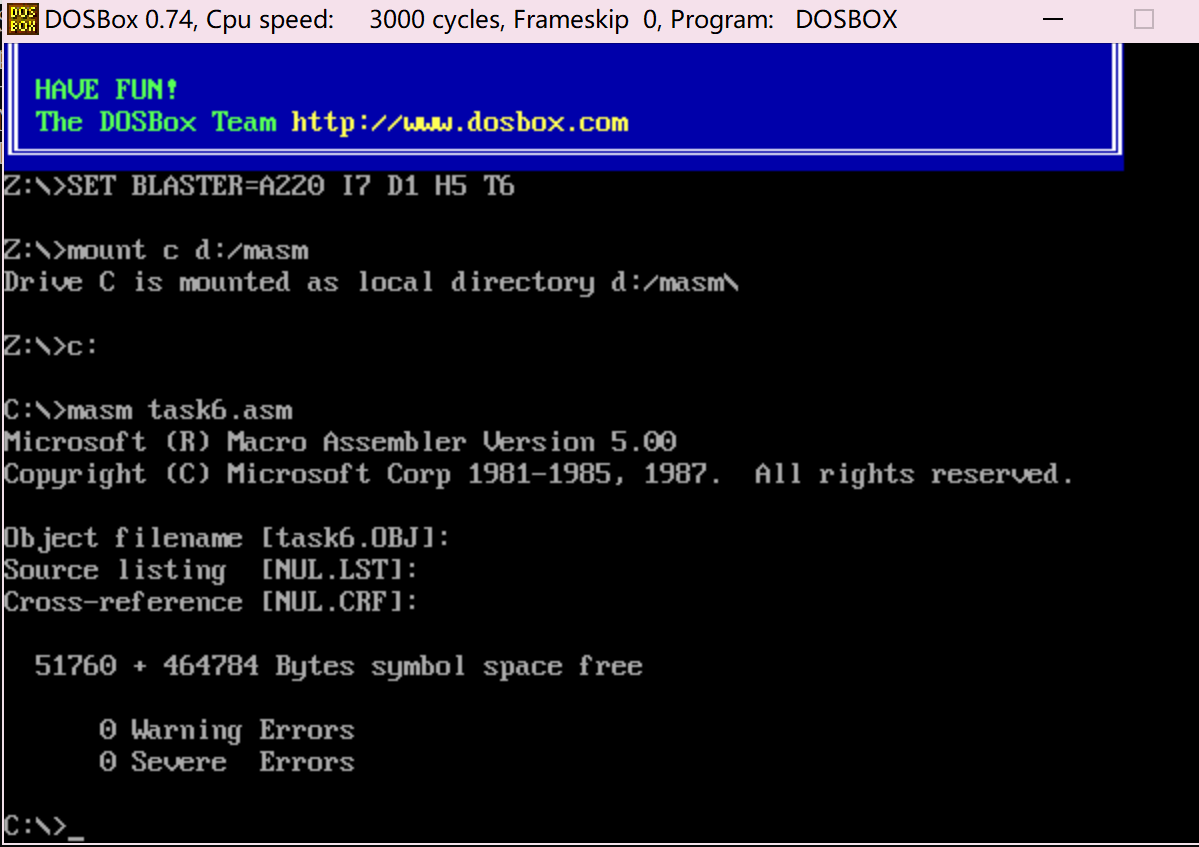Click 'Cross-reference [NUL.CRF]:' line
This screenshot has width=1199, height=847.
[x=210, y=602]
